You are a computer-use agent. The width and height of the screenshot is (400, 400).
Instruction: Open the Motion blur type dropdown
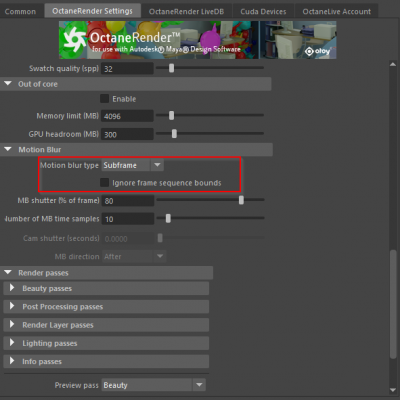click(133, 165)
